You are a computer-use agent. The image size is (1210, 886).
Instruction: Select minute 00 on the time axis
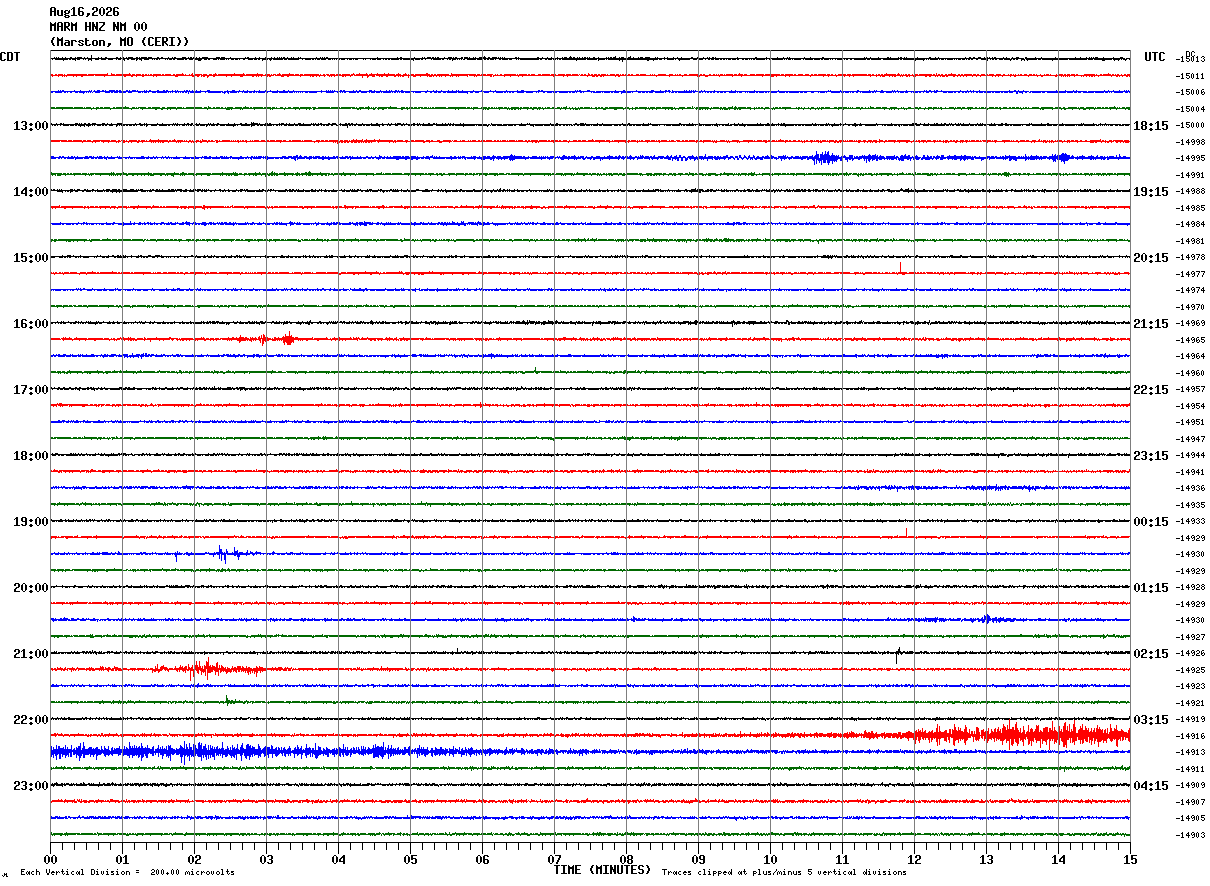50,859
